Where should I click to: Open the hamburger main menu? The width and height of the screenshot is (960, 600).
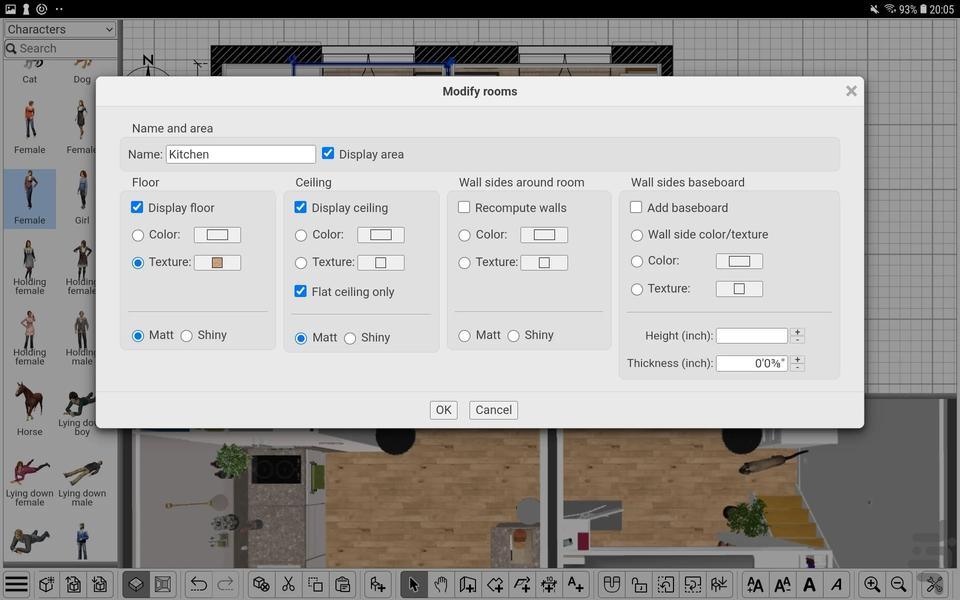pos(17,584)
